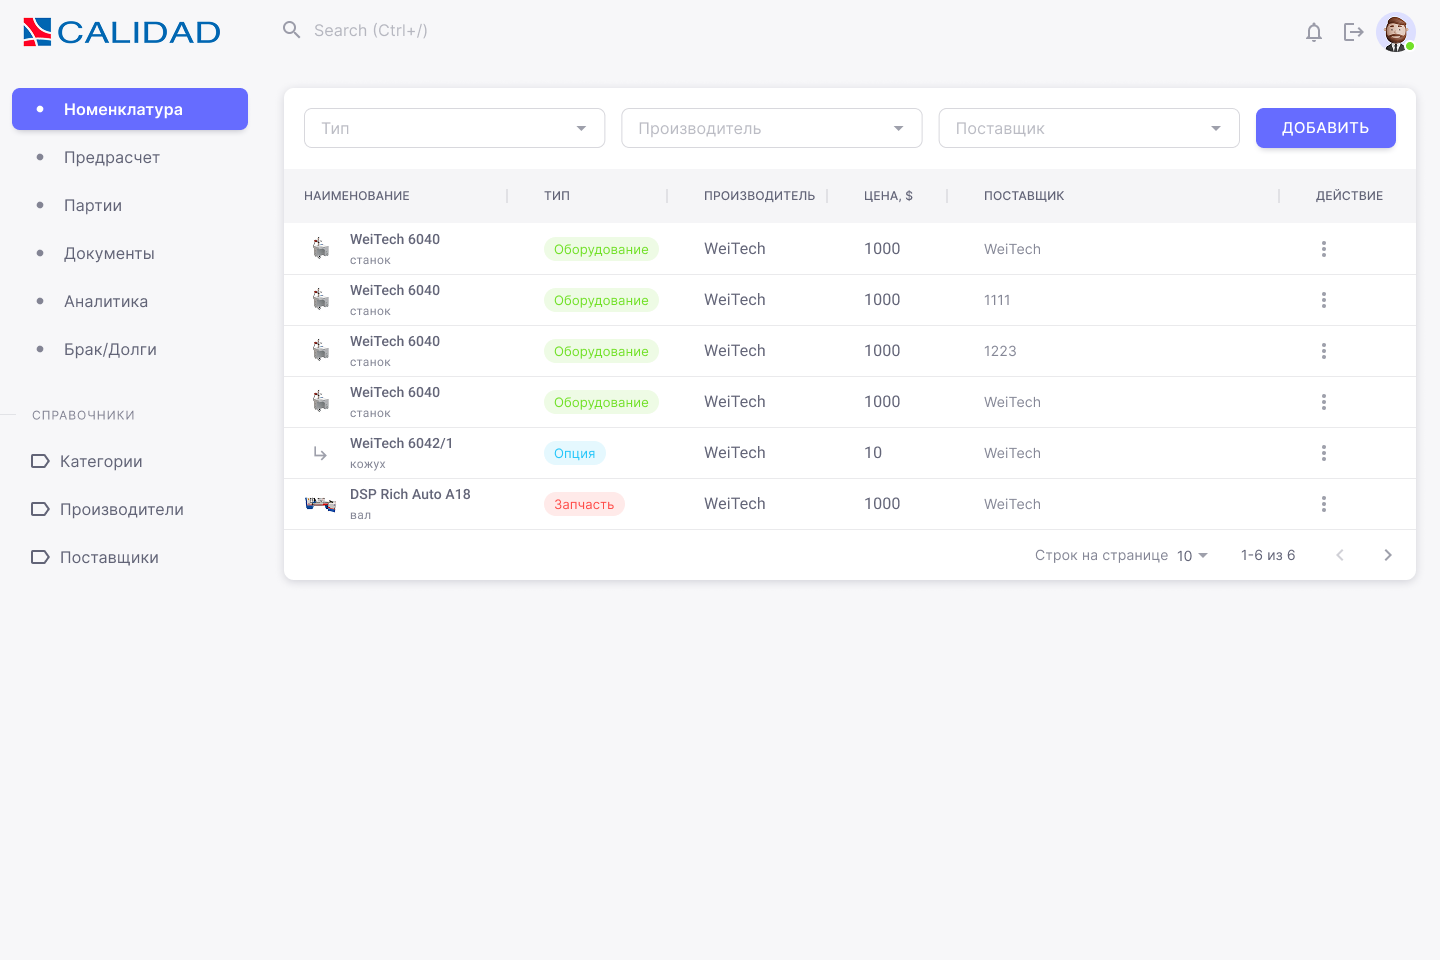
Task: Select the DSP Rich Auto A18 name
Action: tap(410, 494)
